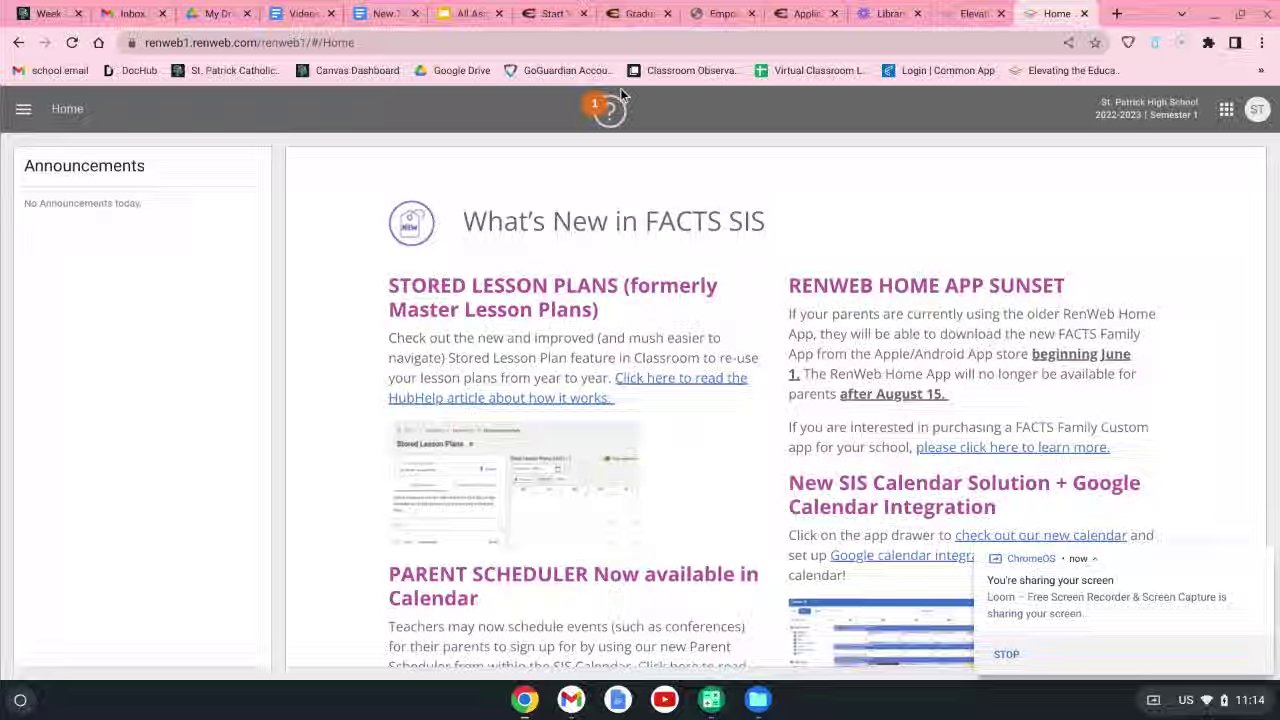Open the ST user profile avatar

[1257, 109]
